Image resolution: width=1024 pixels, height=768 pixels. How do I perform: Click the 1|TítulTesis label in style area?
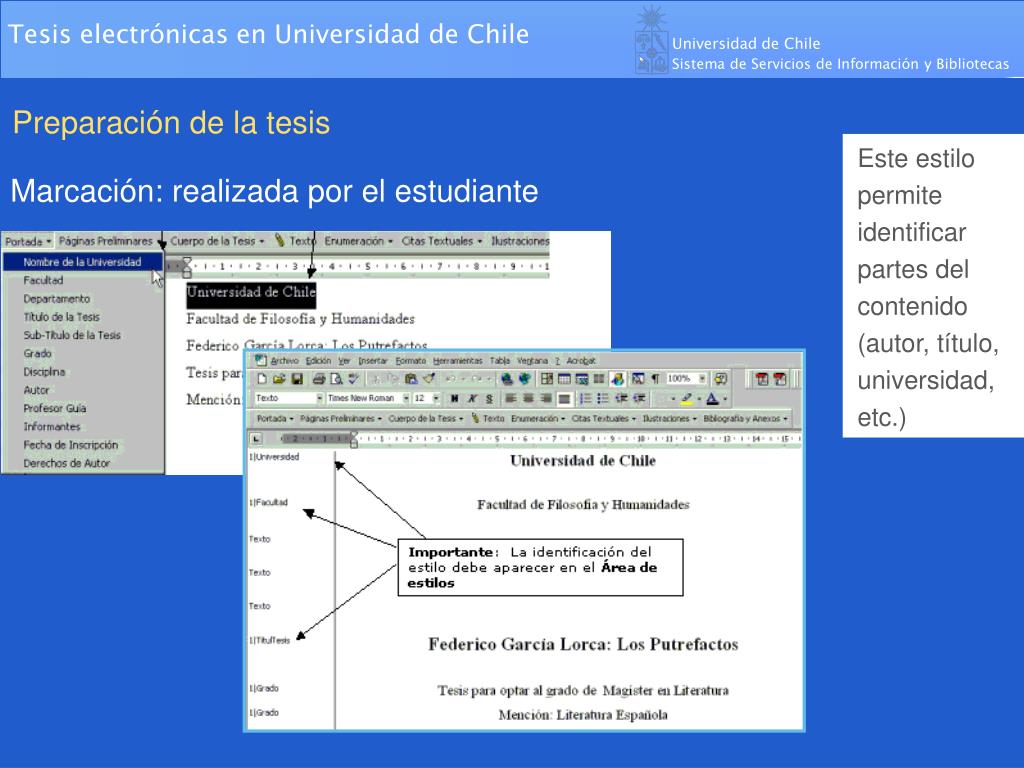tap(270, 641)
